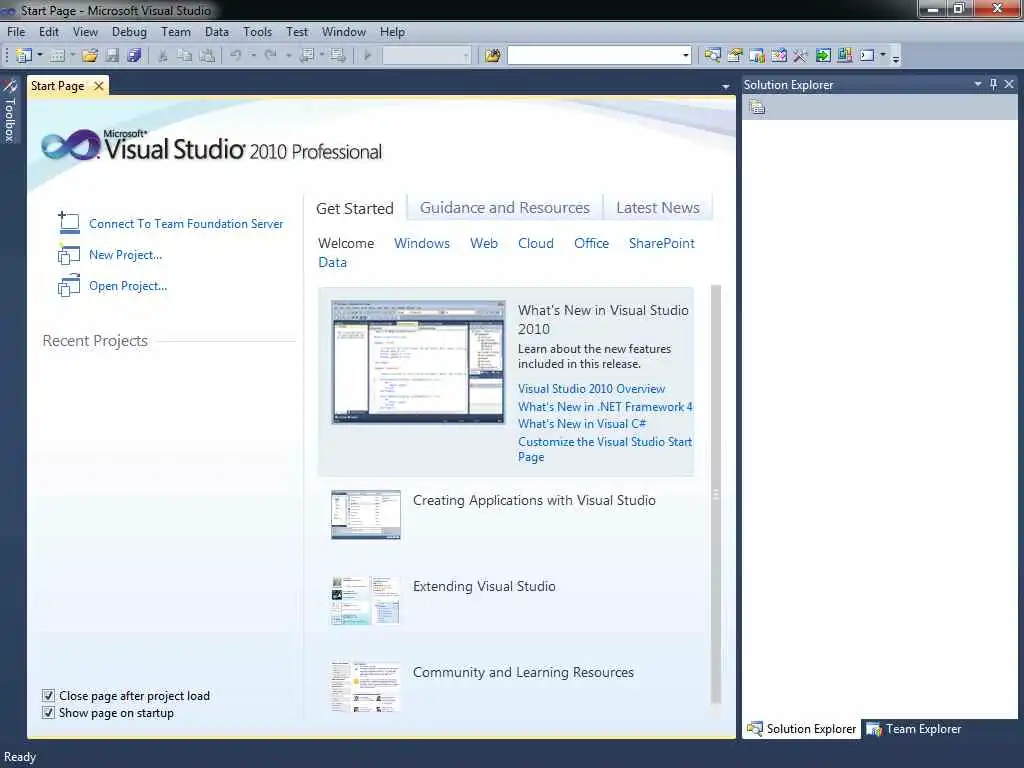Select the Cloud category link

536,243
